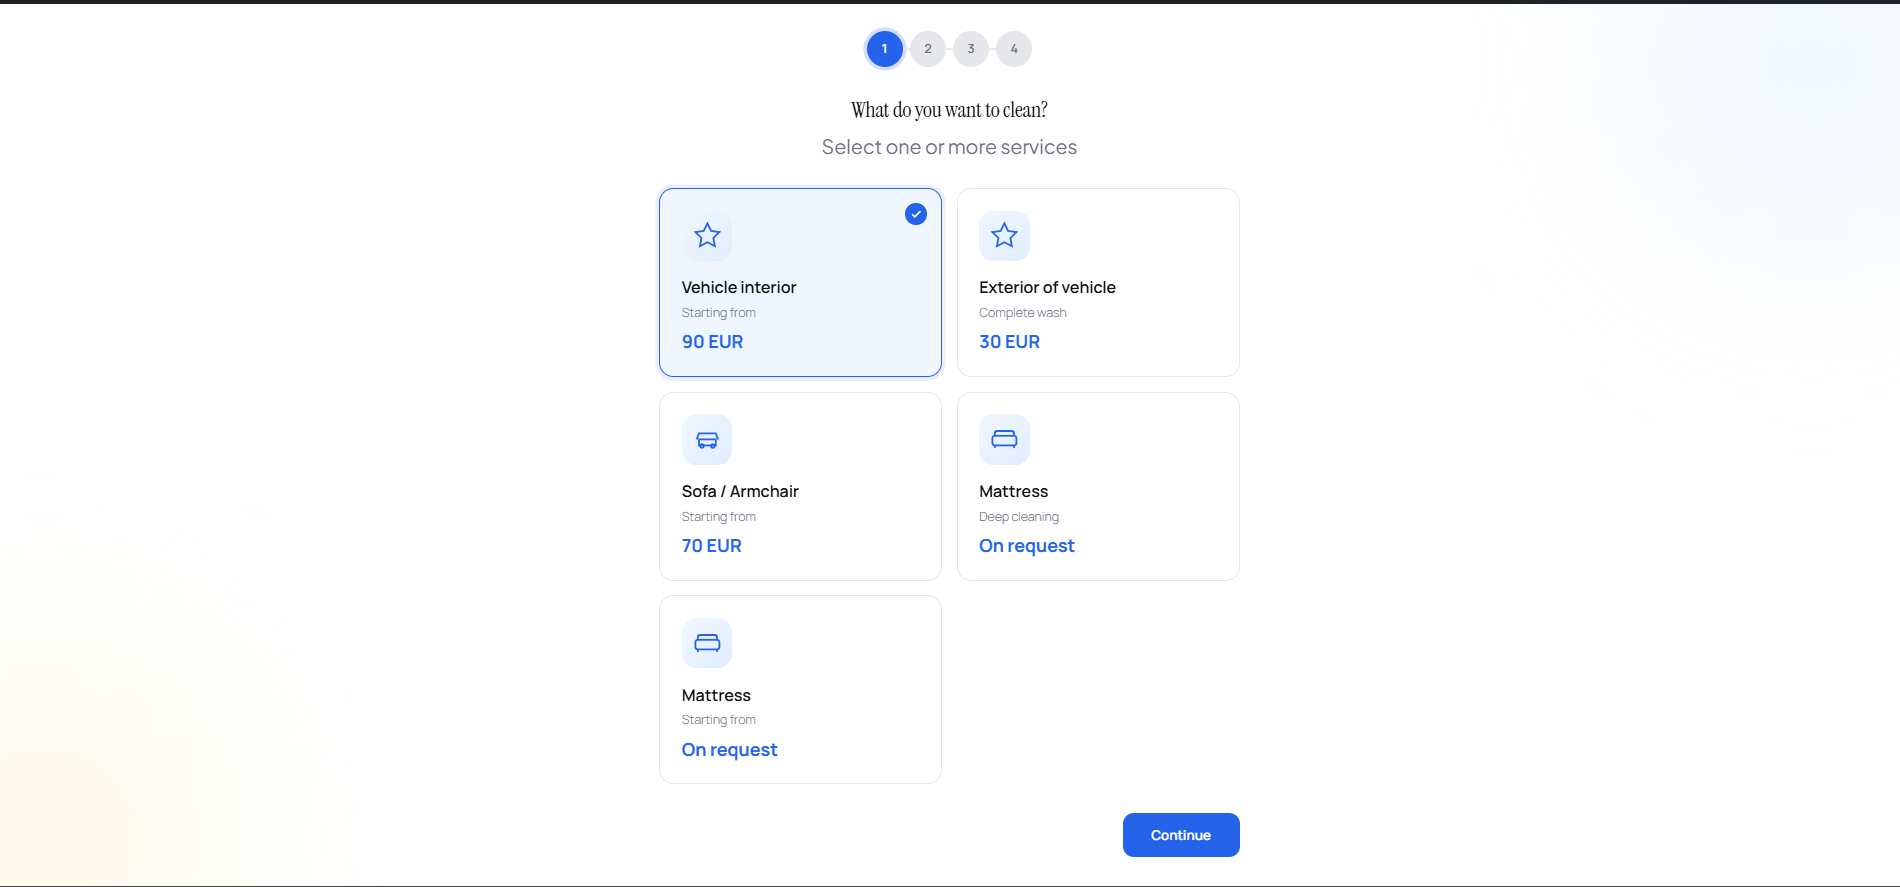The image size is (1900, 887).
Task: Click the 30 EUR price
Action: click(x=1009, y=342)
